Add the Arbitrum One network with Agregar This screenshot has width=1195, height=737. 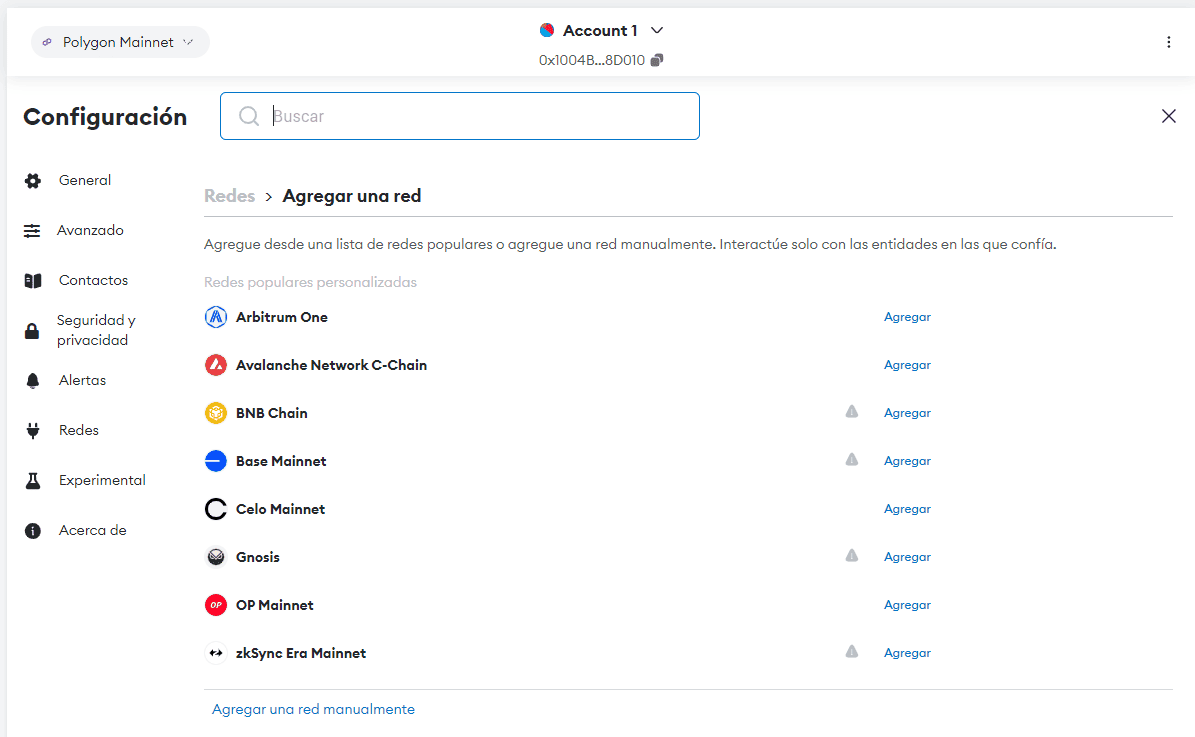pyautogui.click(x=907, y=317)
